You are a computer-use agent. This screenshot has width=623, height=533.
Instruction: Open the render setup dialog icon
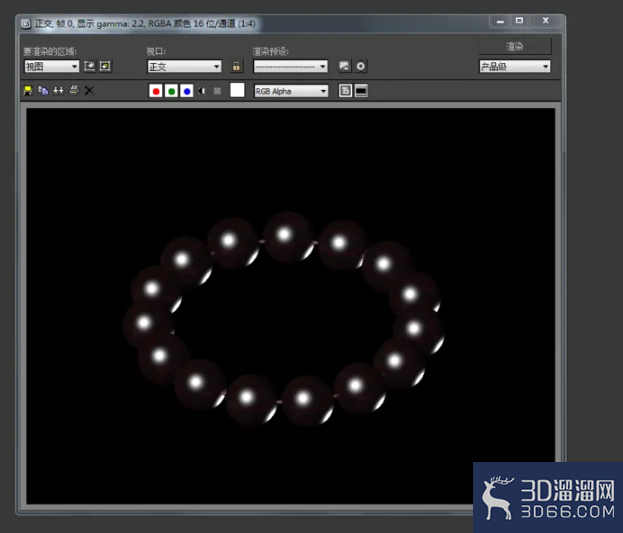[x=344, y=66]
